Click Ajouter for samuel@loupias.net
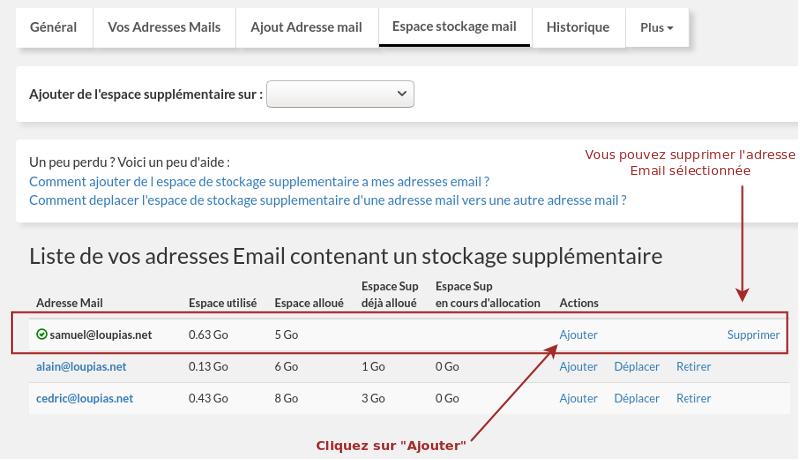The height and width of the screenshot is (460, 800). click(x=579, y=335)
